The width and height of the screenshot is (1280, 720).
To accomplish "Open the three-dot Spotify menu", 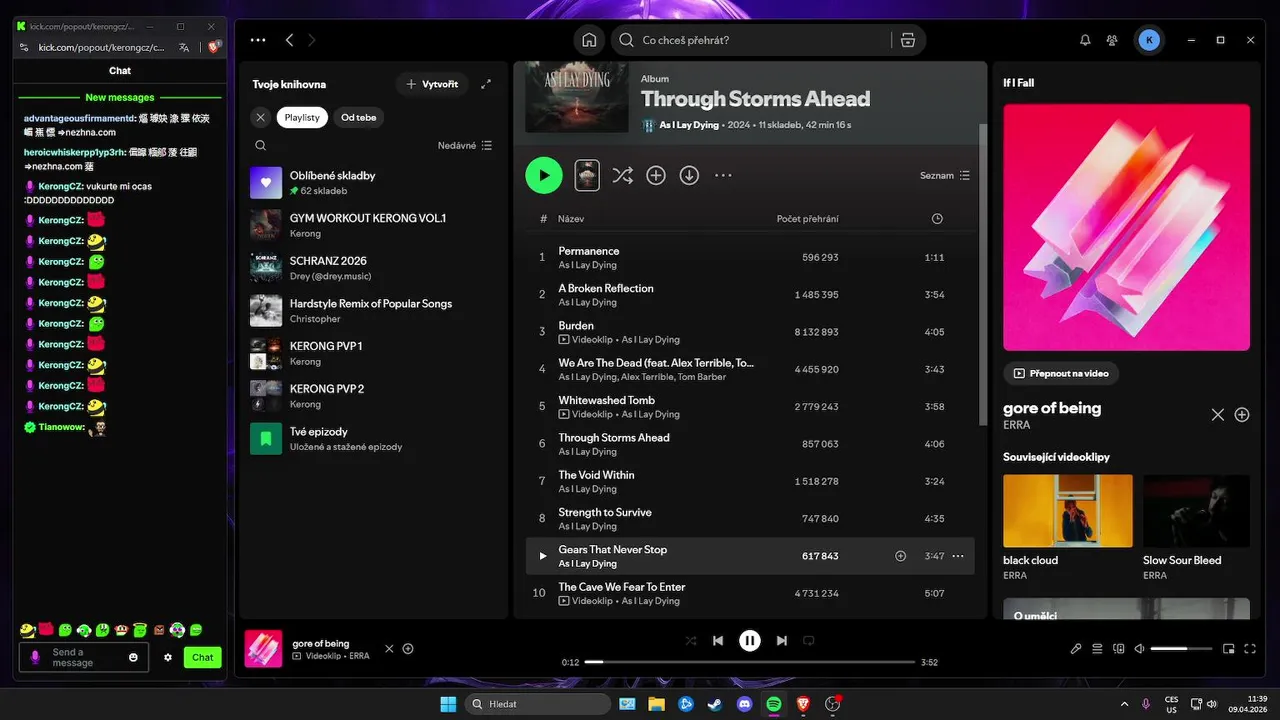I will click(258, 40).
